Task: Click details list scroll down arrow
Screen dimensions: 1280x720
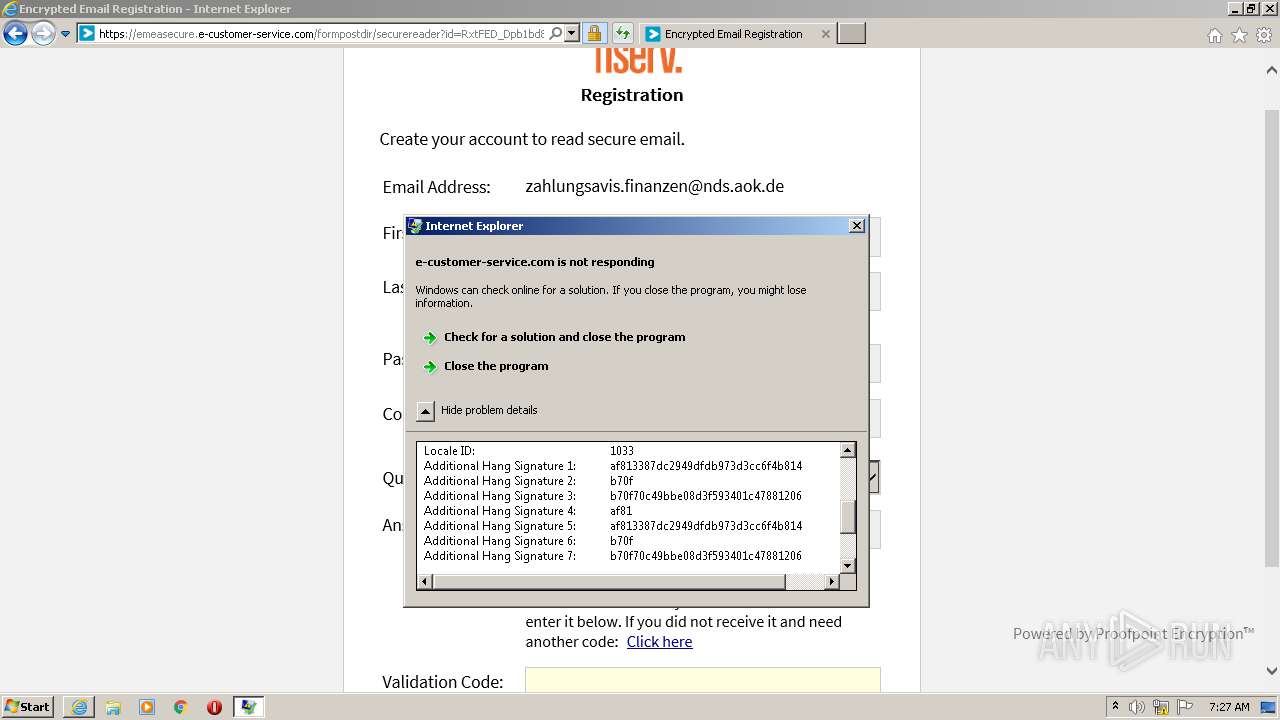Action: (x=848, y=566)
